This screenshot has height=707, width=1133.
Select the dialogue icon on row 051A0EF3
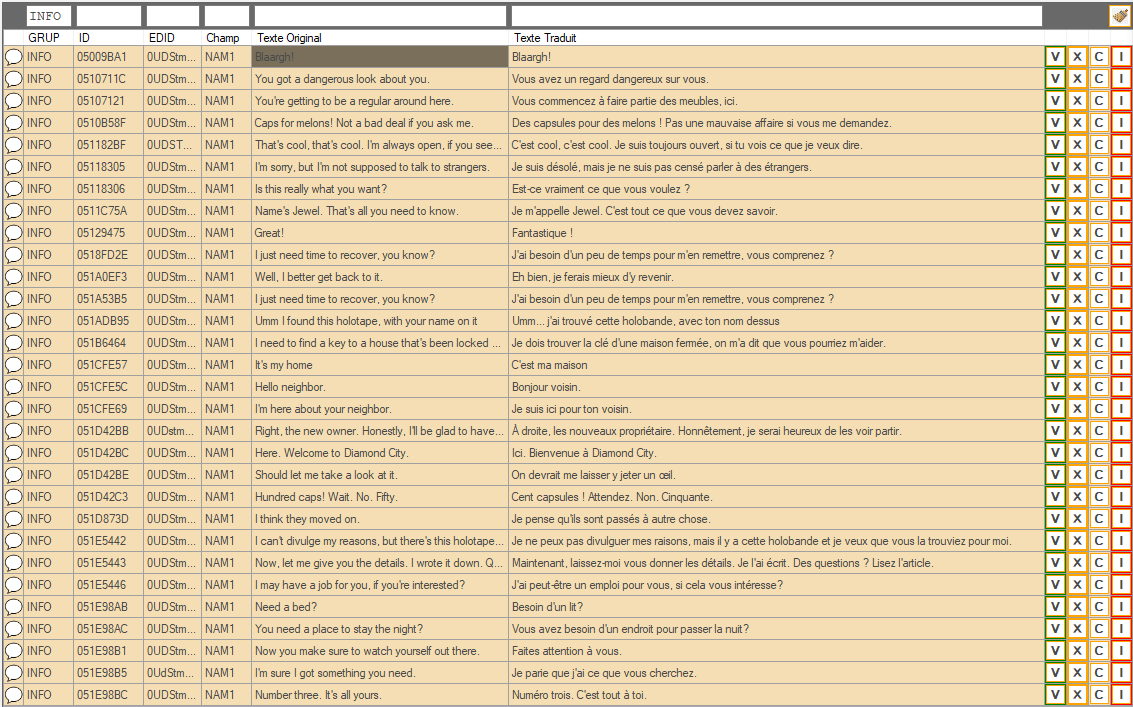coord(14,277)
